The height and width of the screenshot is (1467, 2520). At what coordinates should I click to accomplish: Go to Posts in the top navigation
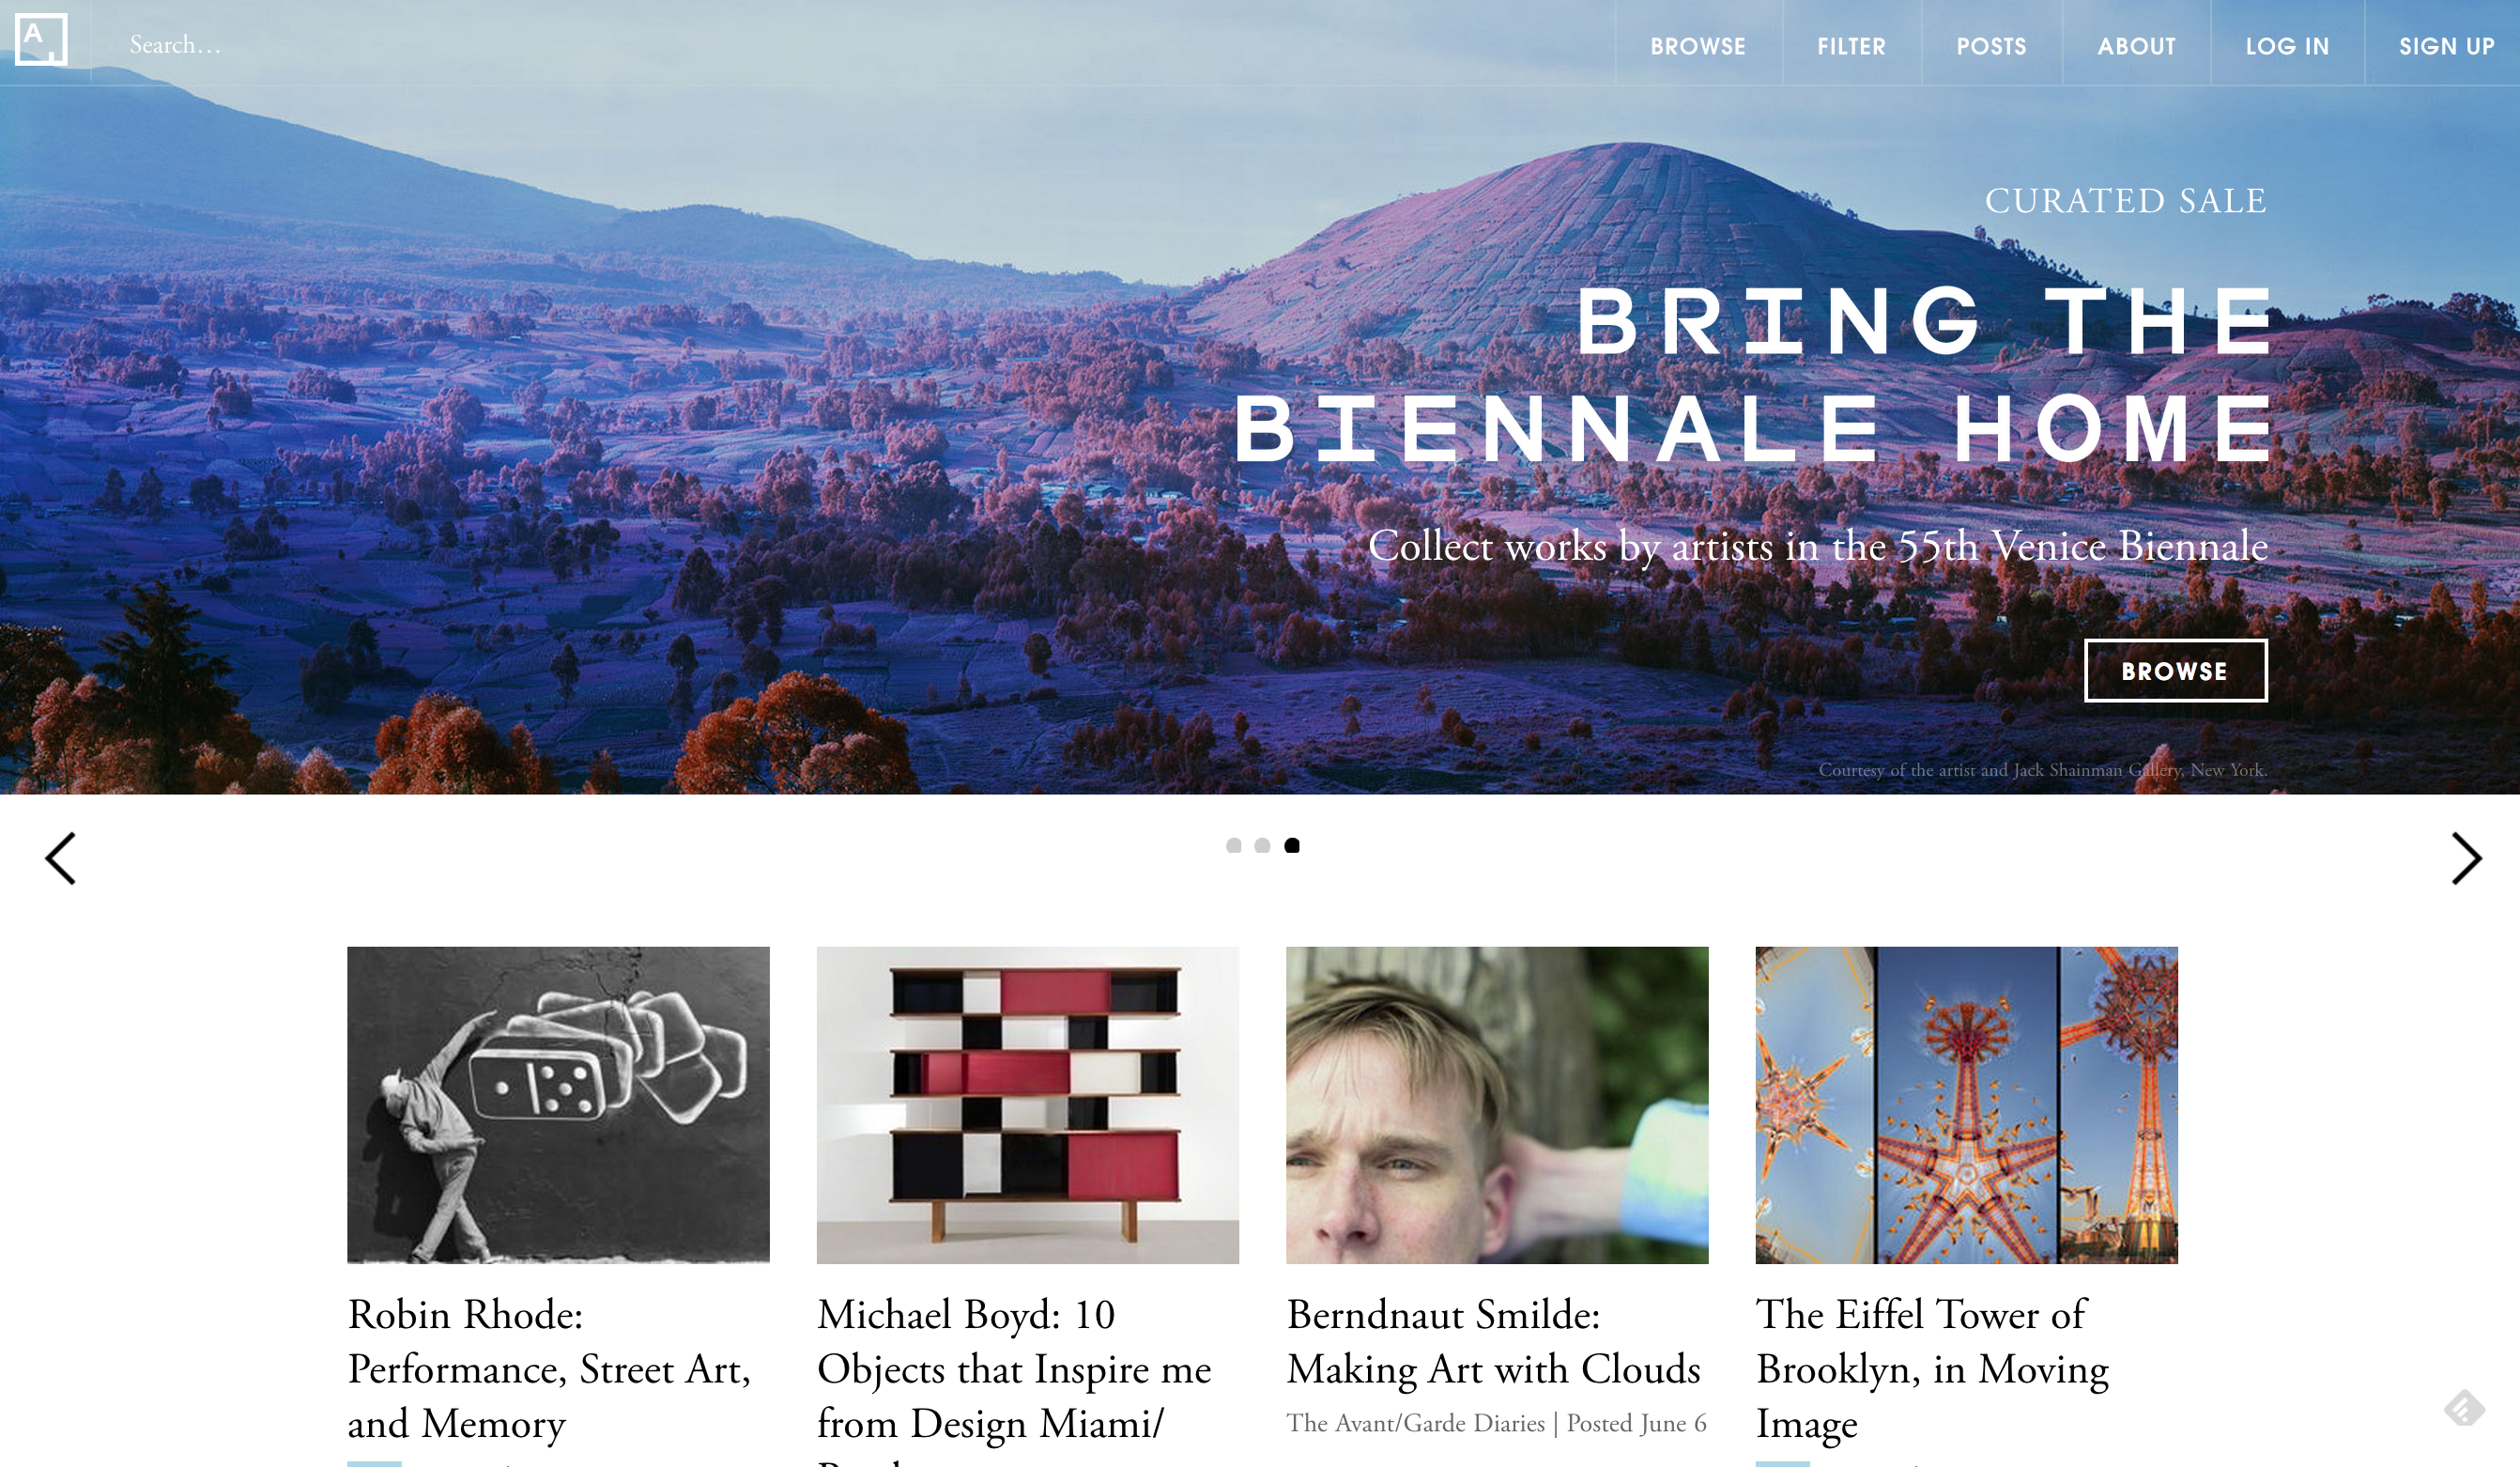point(1991,46)
